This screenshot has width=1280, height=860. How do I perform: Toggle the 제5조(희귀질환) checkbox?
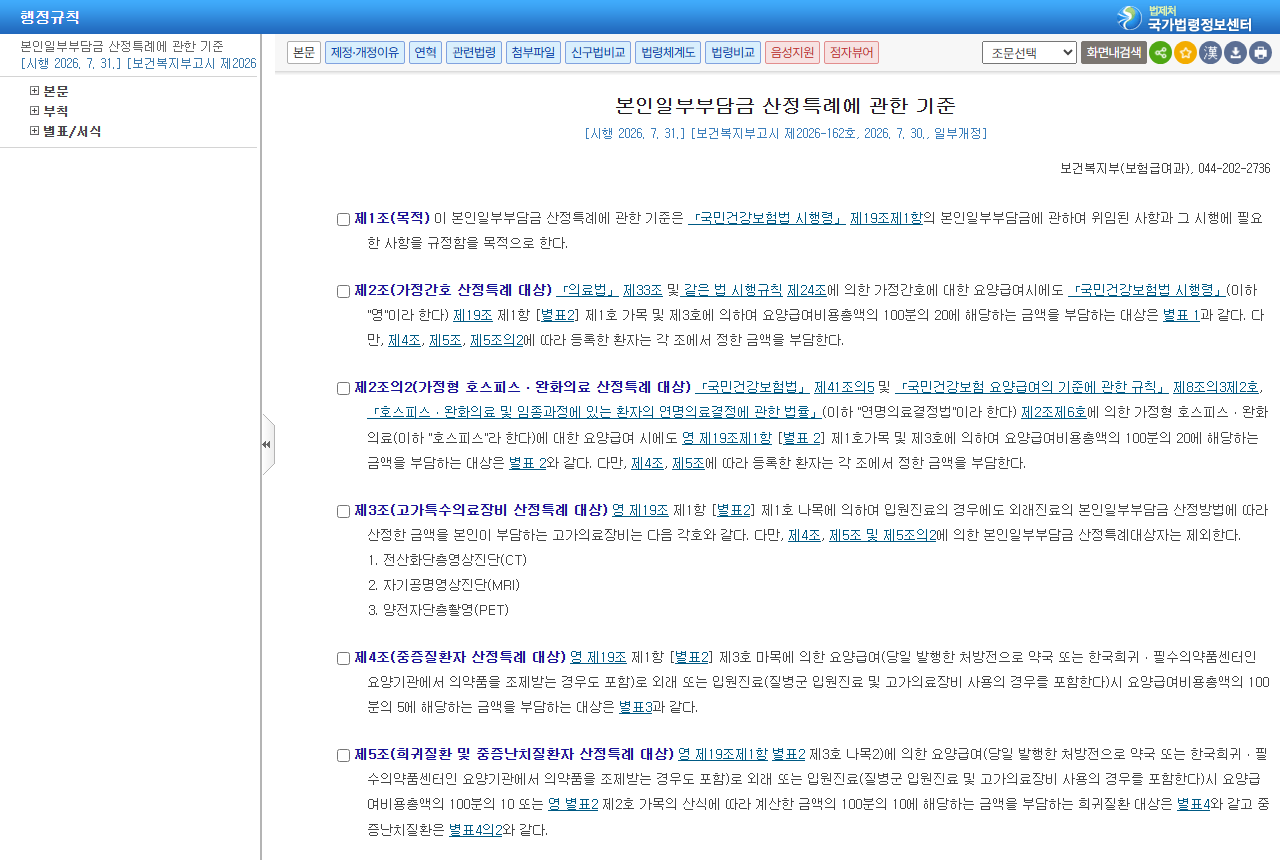coord(343,756)
